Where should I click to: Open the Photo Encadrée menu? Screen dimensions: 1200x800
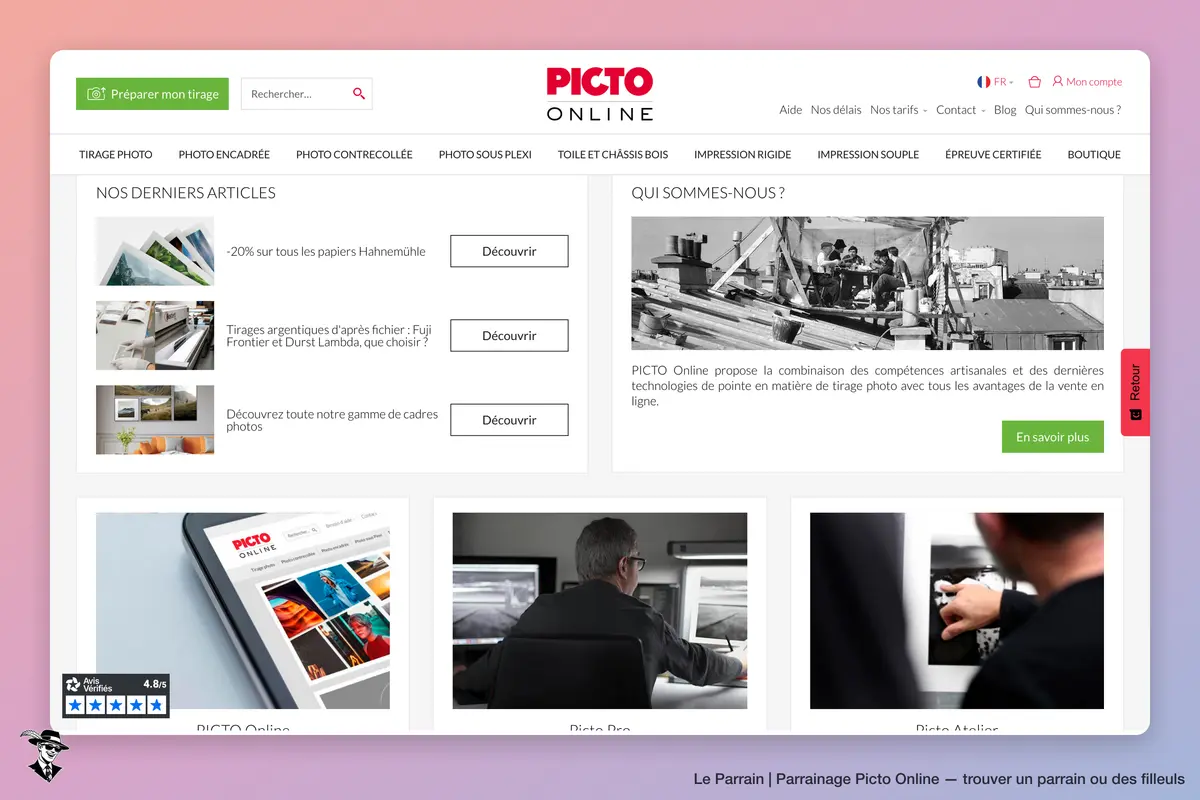224,155
